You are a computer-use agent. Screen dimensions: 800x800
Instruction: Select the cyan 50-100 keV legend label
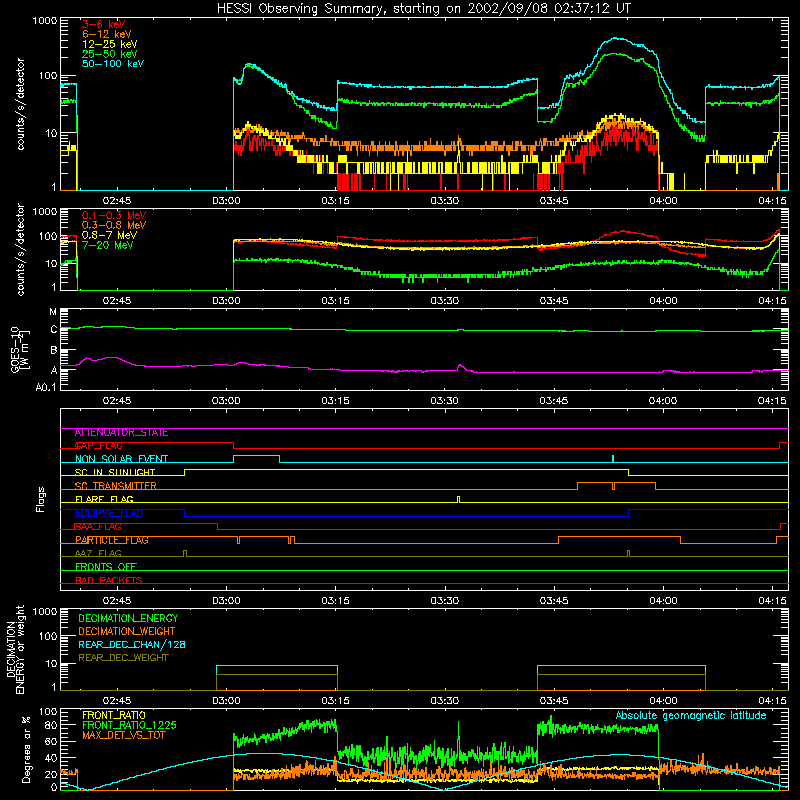click(112, 63)
